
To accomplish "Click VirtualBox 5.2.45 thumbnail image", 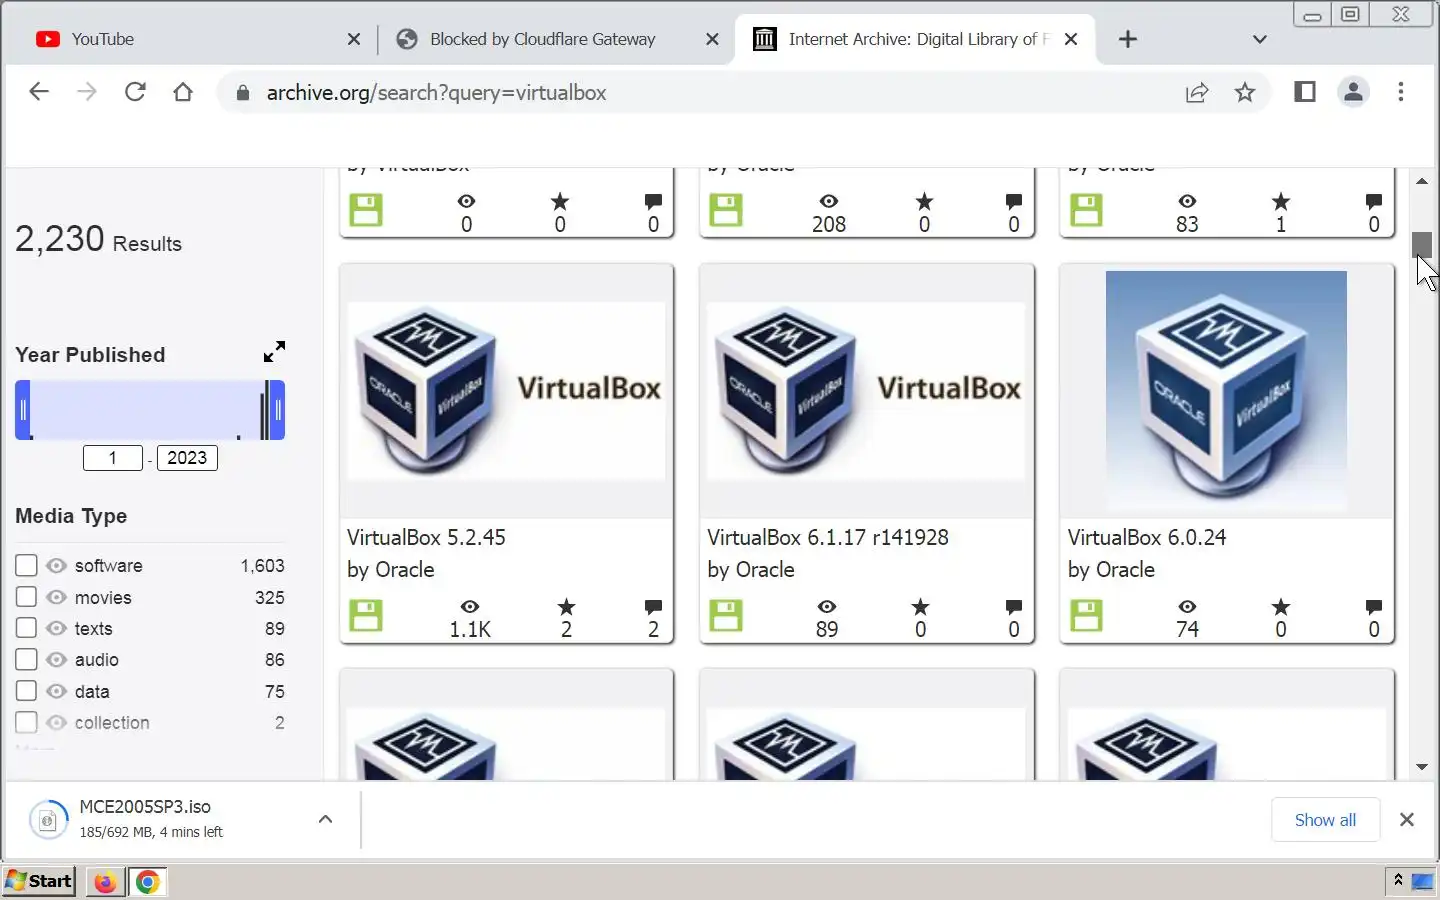I will tap(506, 391).
